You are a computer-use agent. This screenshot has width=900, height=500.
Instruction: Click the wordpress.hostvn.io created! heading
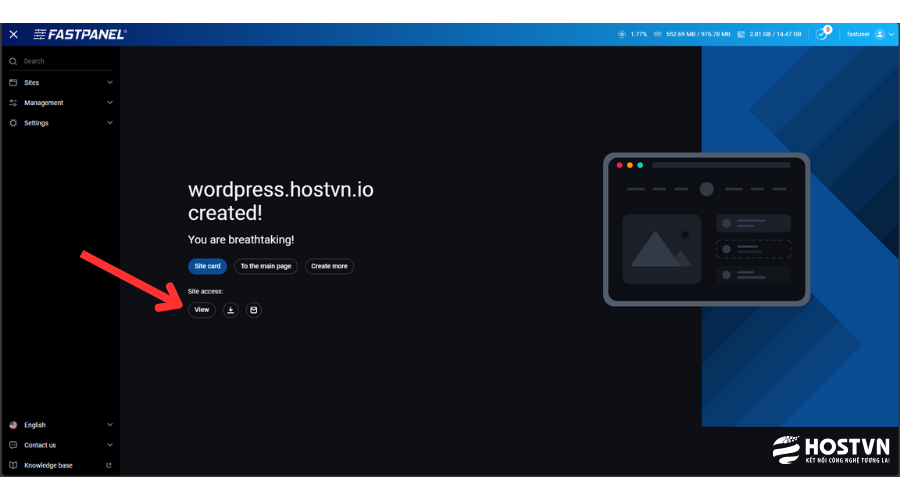281,201
